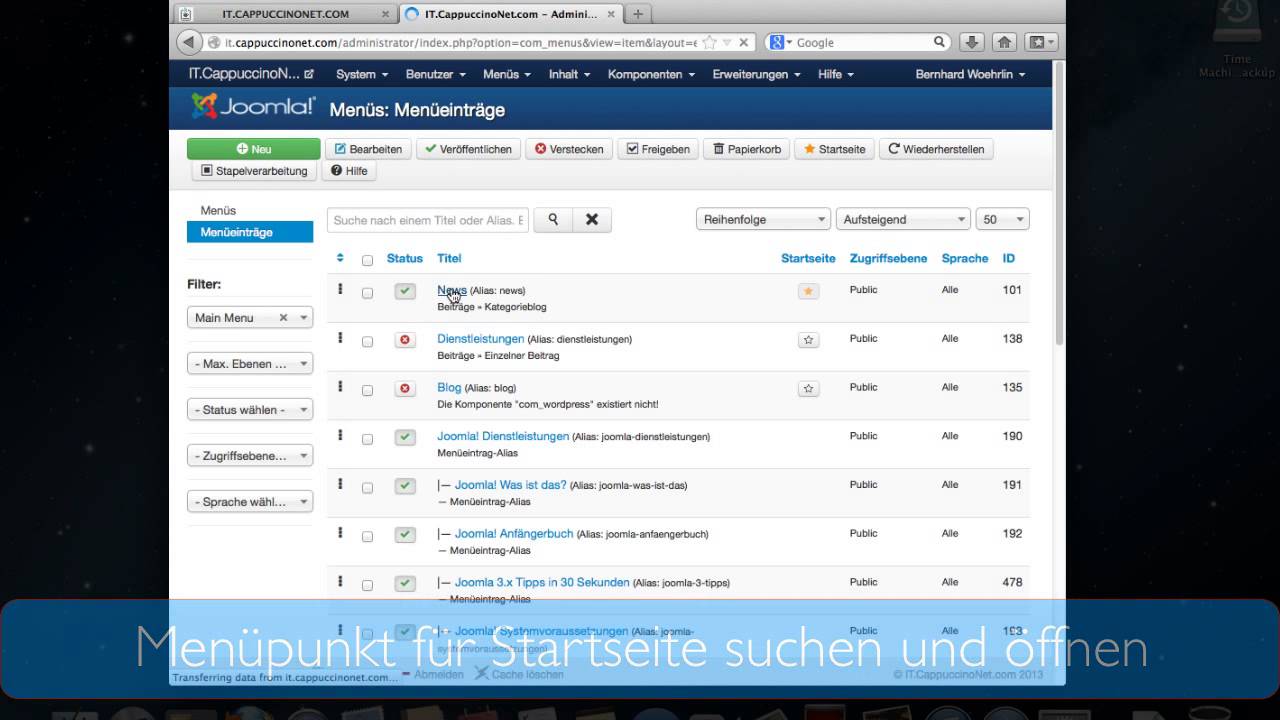This screenshot has height=720, width=1280.
Task: Open the 50 items-per-page dropdown
Action: coord(1003,220)
